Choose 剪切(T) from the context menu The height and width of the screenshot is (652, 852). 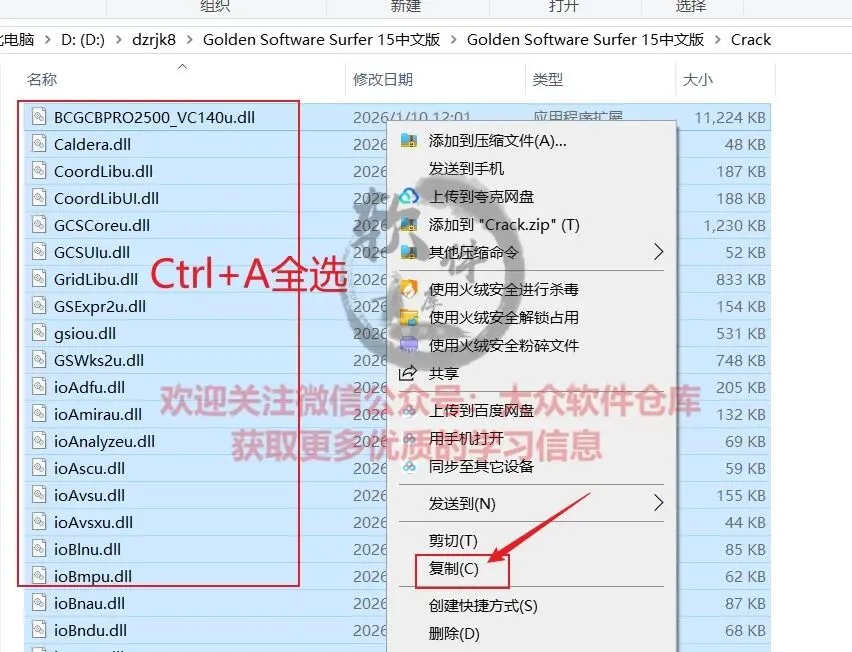click(x=453, y=541)
